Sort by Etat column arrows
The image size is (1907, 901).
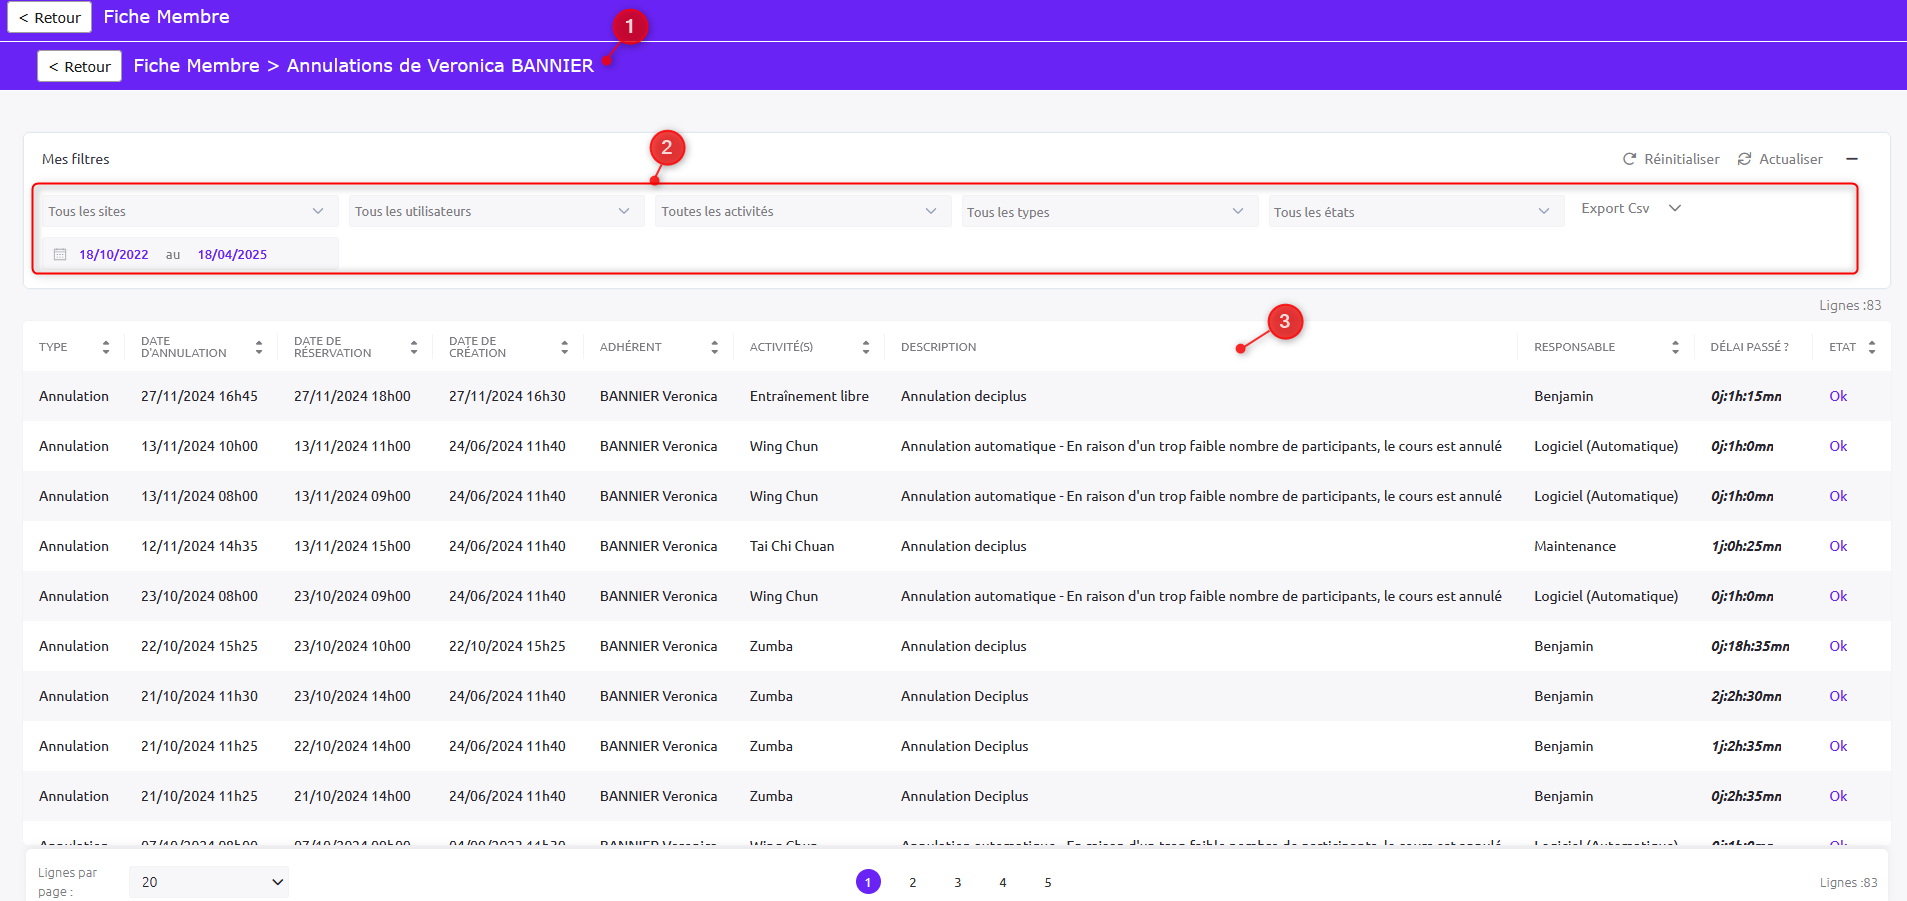click(x=1872, y=347)
